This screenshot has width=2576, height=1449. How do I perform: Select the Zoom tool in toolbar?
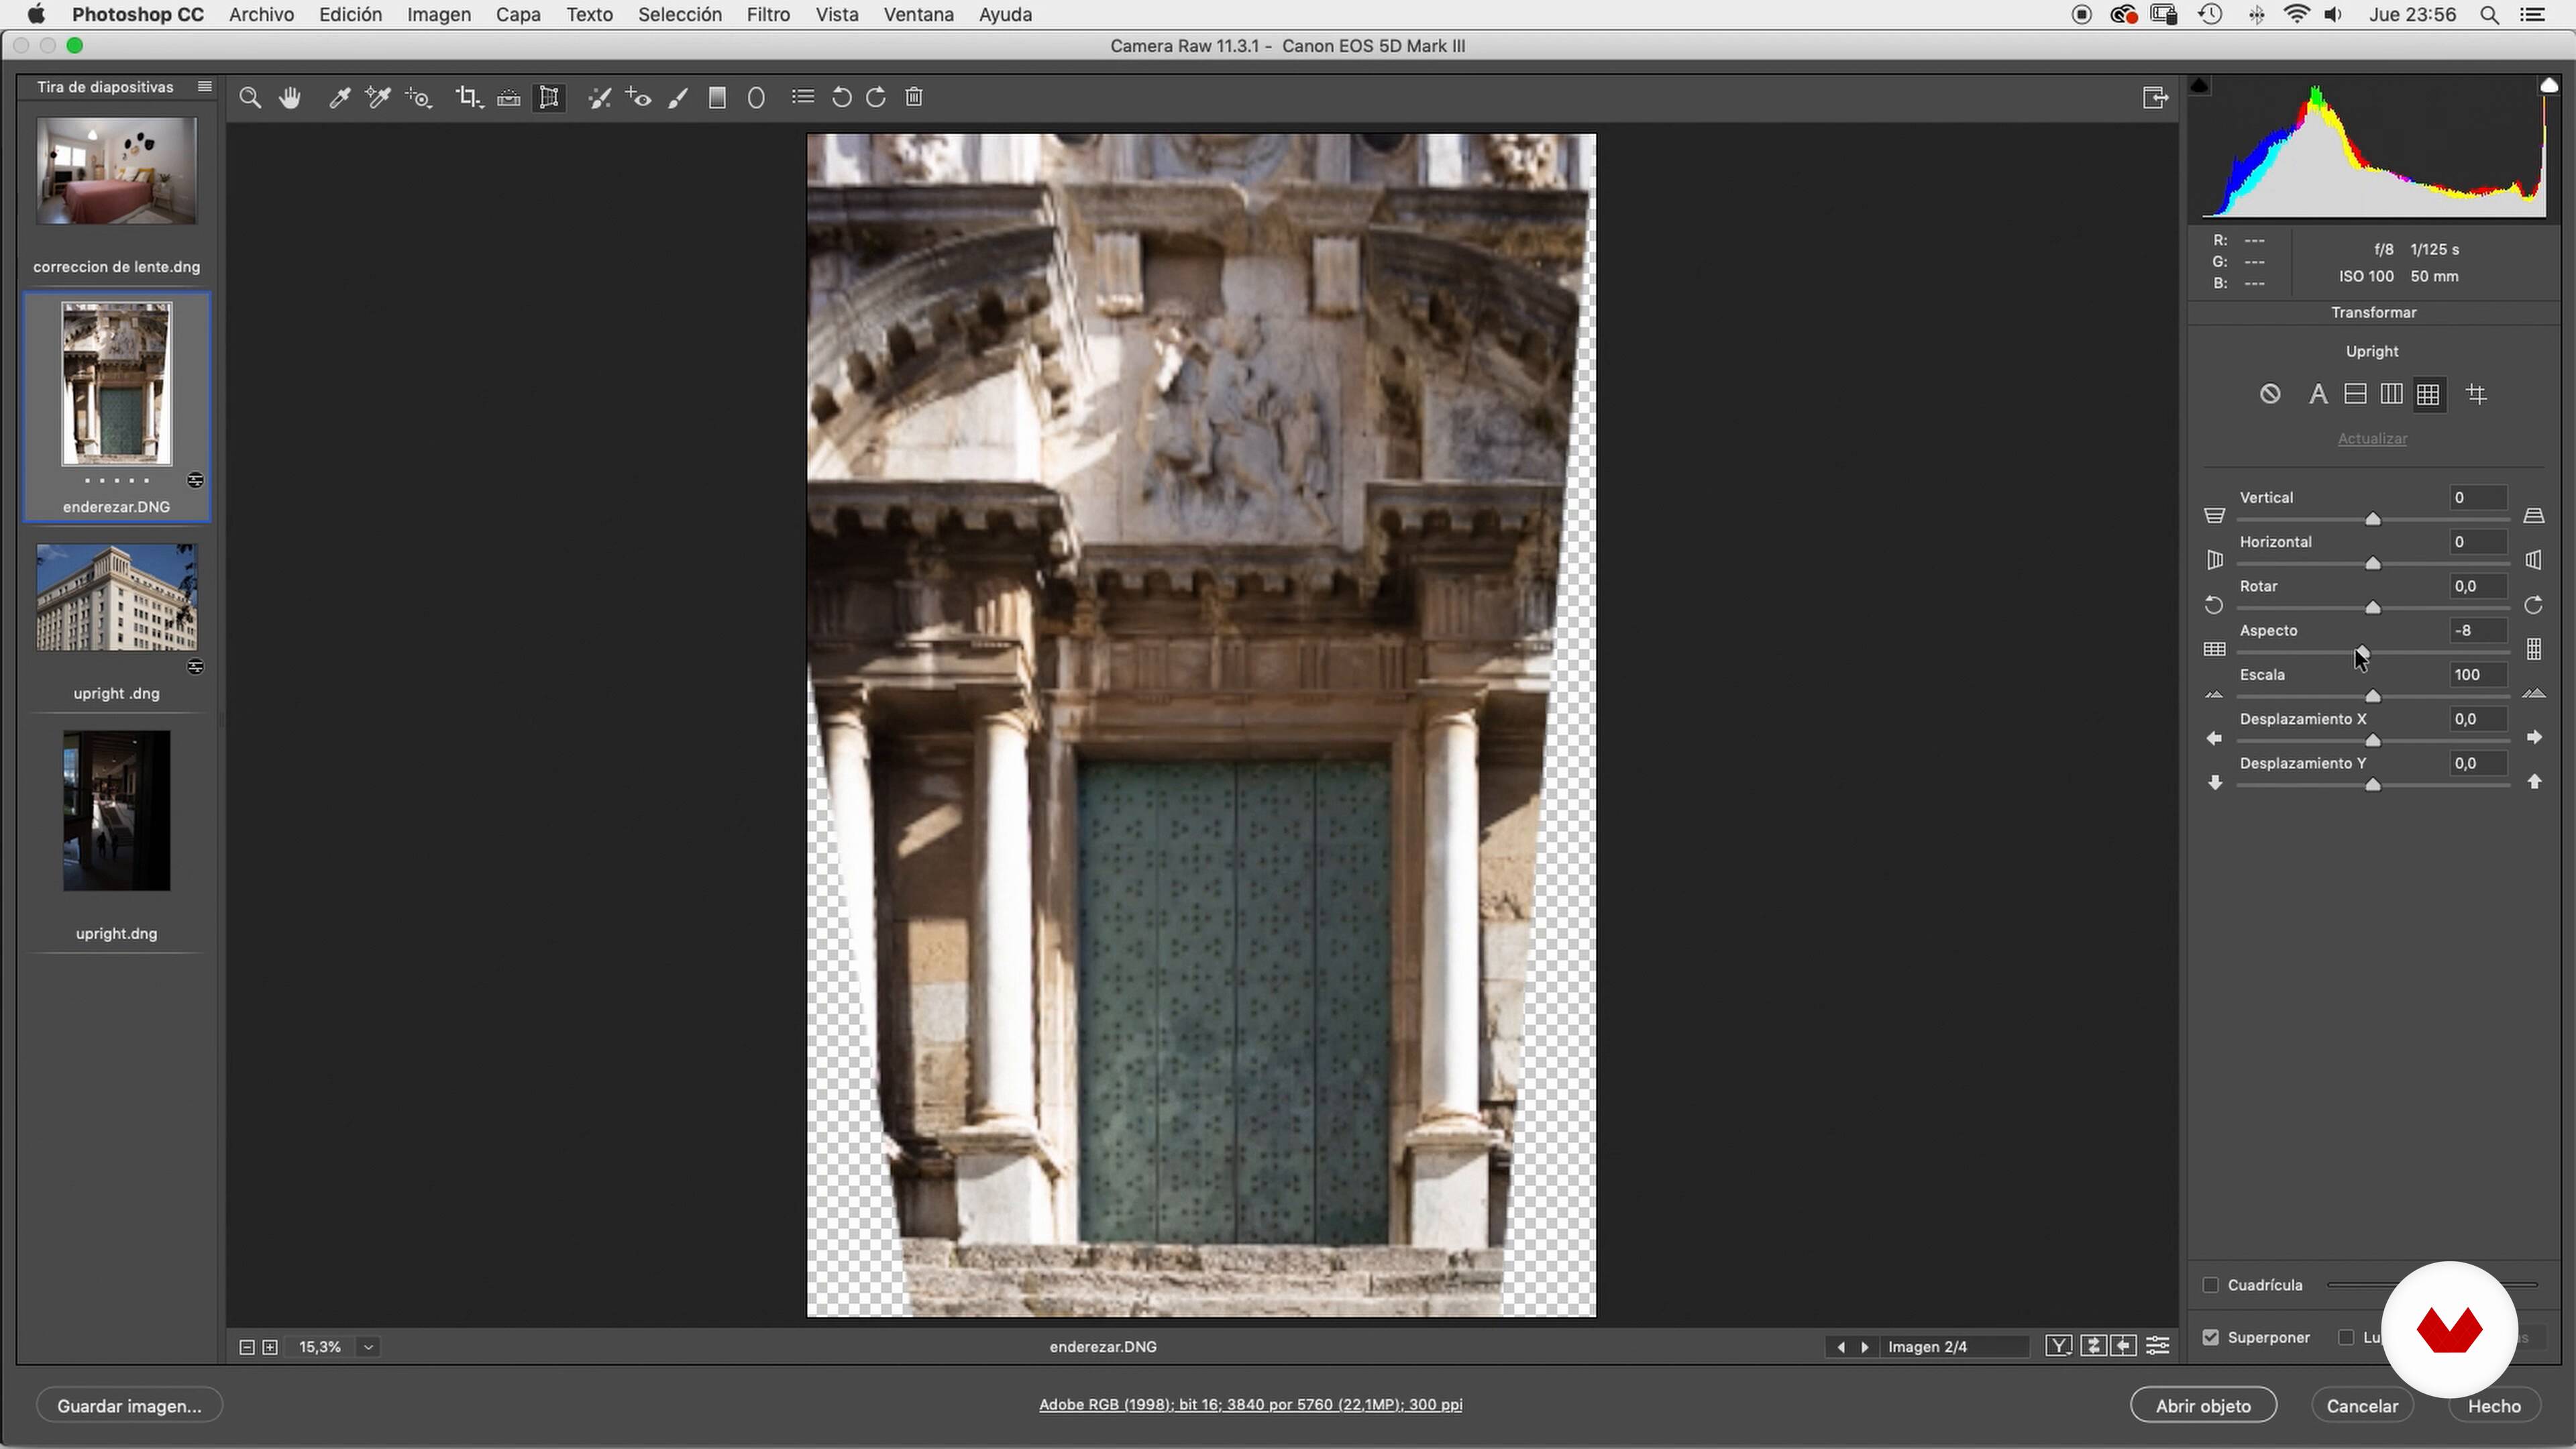(250, 98)
